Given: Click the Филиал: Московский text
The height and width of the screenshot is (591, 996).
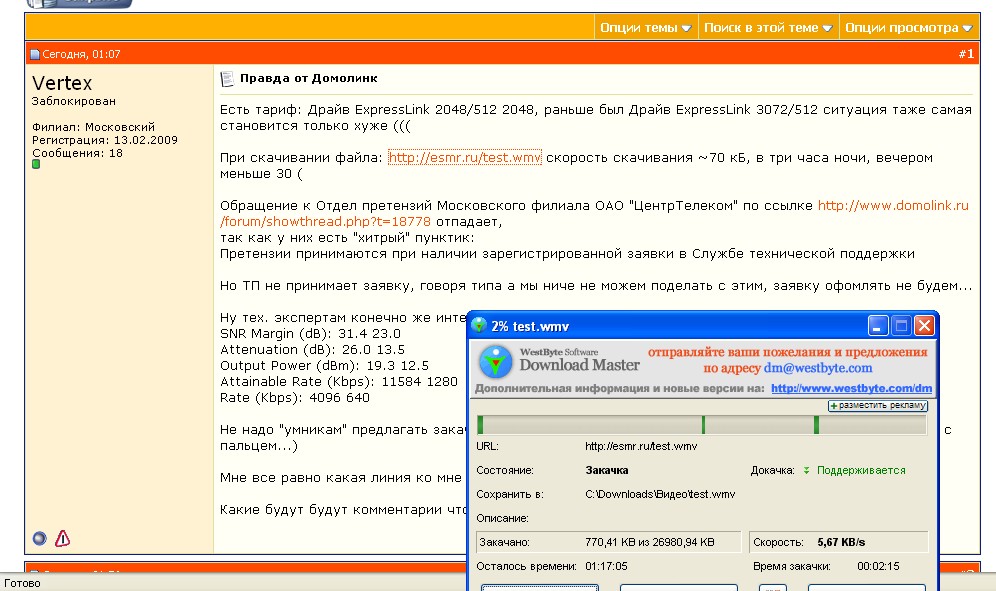Looking at the screenshot, I should coord(93,127).
